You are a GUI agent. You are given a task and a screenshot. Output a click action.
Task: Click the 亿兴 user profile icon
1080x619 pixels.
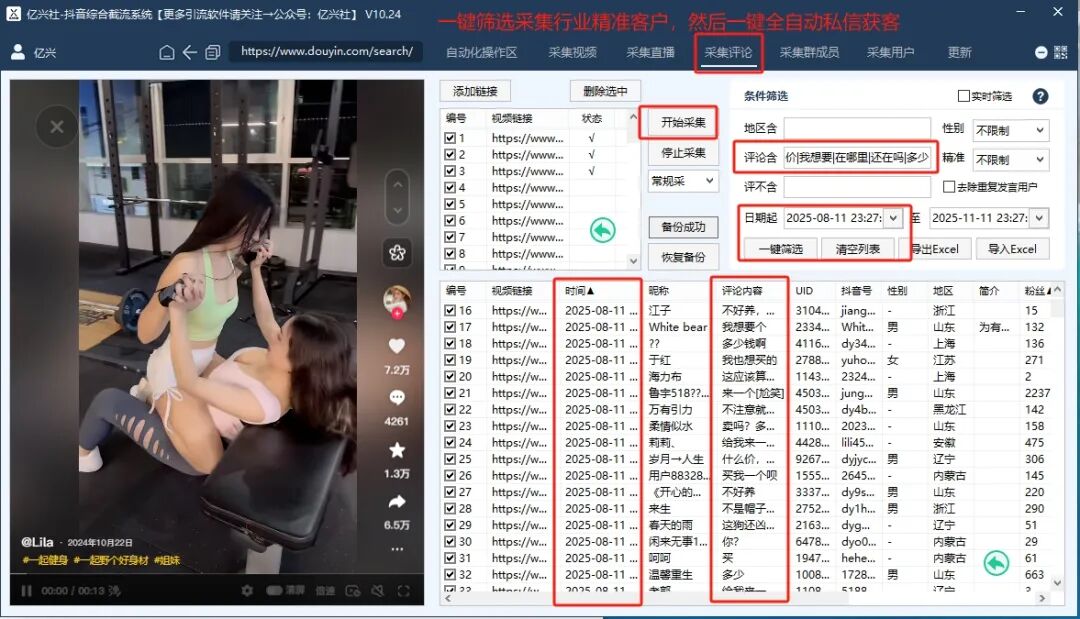[18, 52]
